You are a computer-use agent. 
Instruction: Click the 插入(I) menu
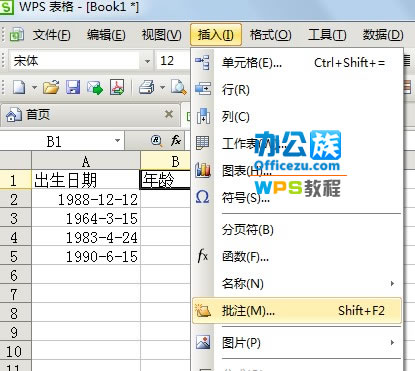tap(216, 34)
